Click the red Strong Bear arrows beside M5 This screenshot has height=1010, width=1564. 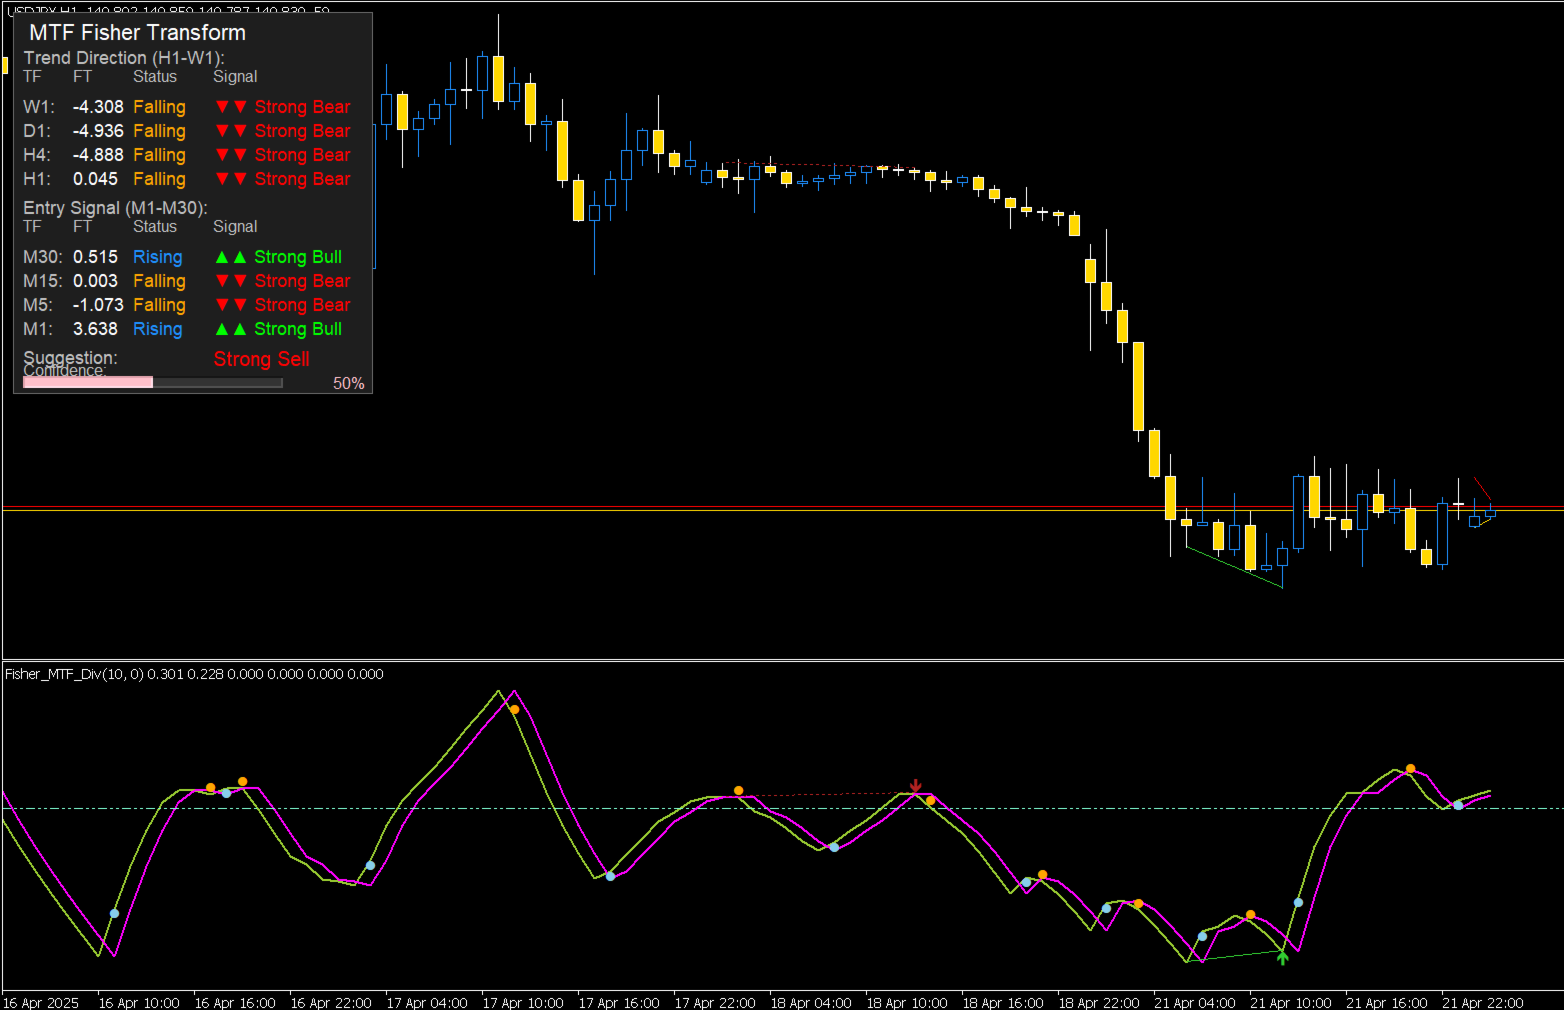coord(229,305)
